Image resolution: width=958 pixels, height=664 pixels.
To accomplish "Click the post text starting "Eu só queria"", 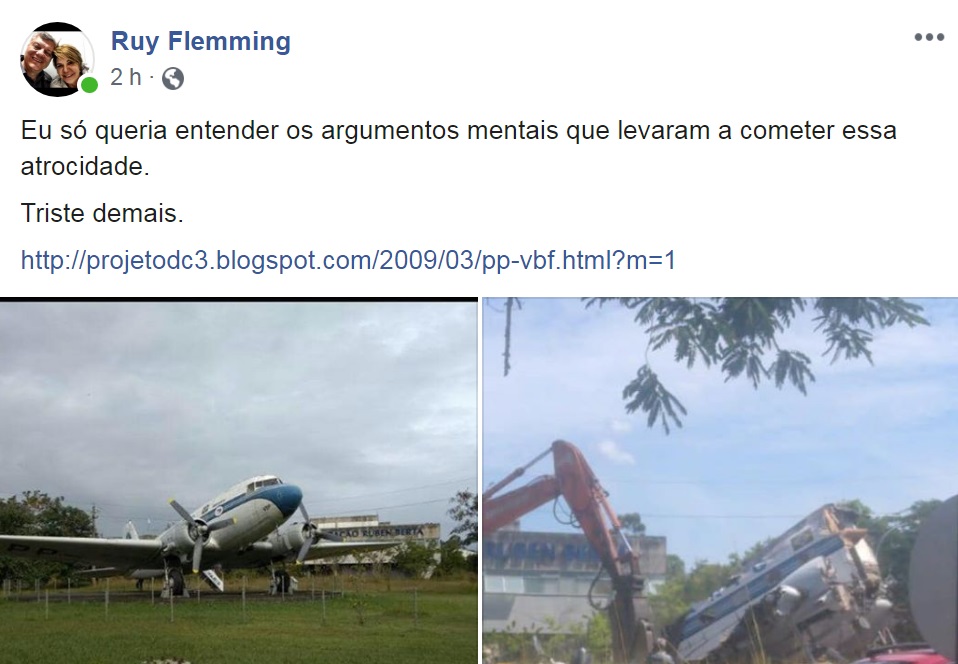I will click(458, 148).
